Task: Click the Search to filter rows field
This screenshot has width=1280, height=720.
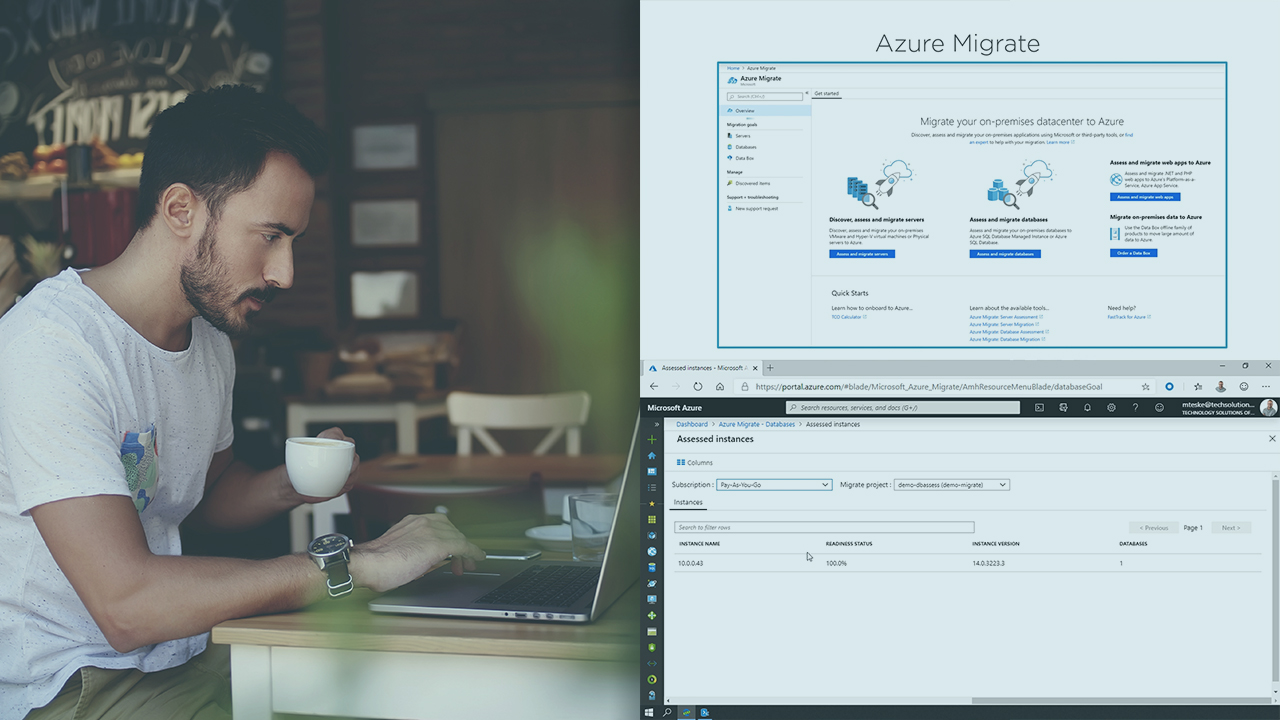Action: (823, 527)
